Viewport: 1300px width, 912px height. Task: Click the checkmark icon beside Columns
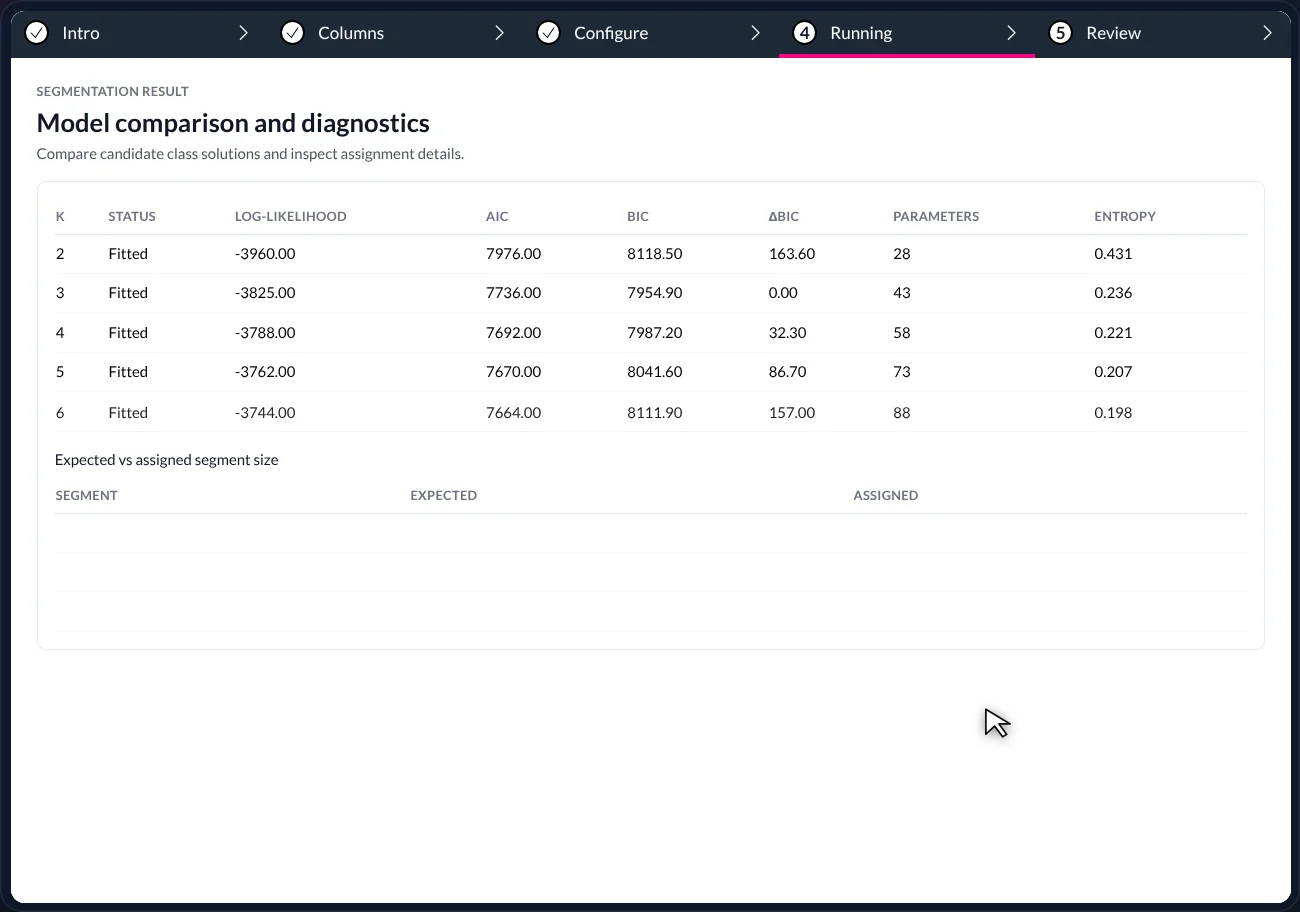(x=292, y=33)
